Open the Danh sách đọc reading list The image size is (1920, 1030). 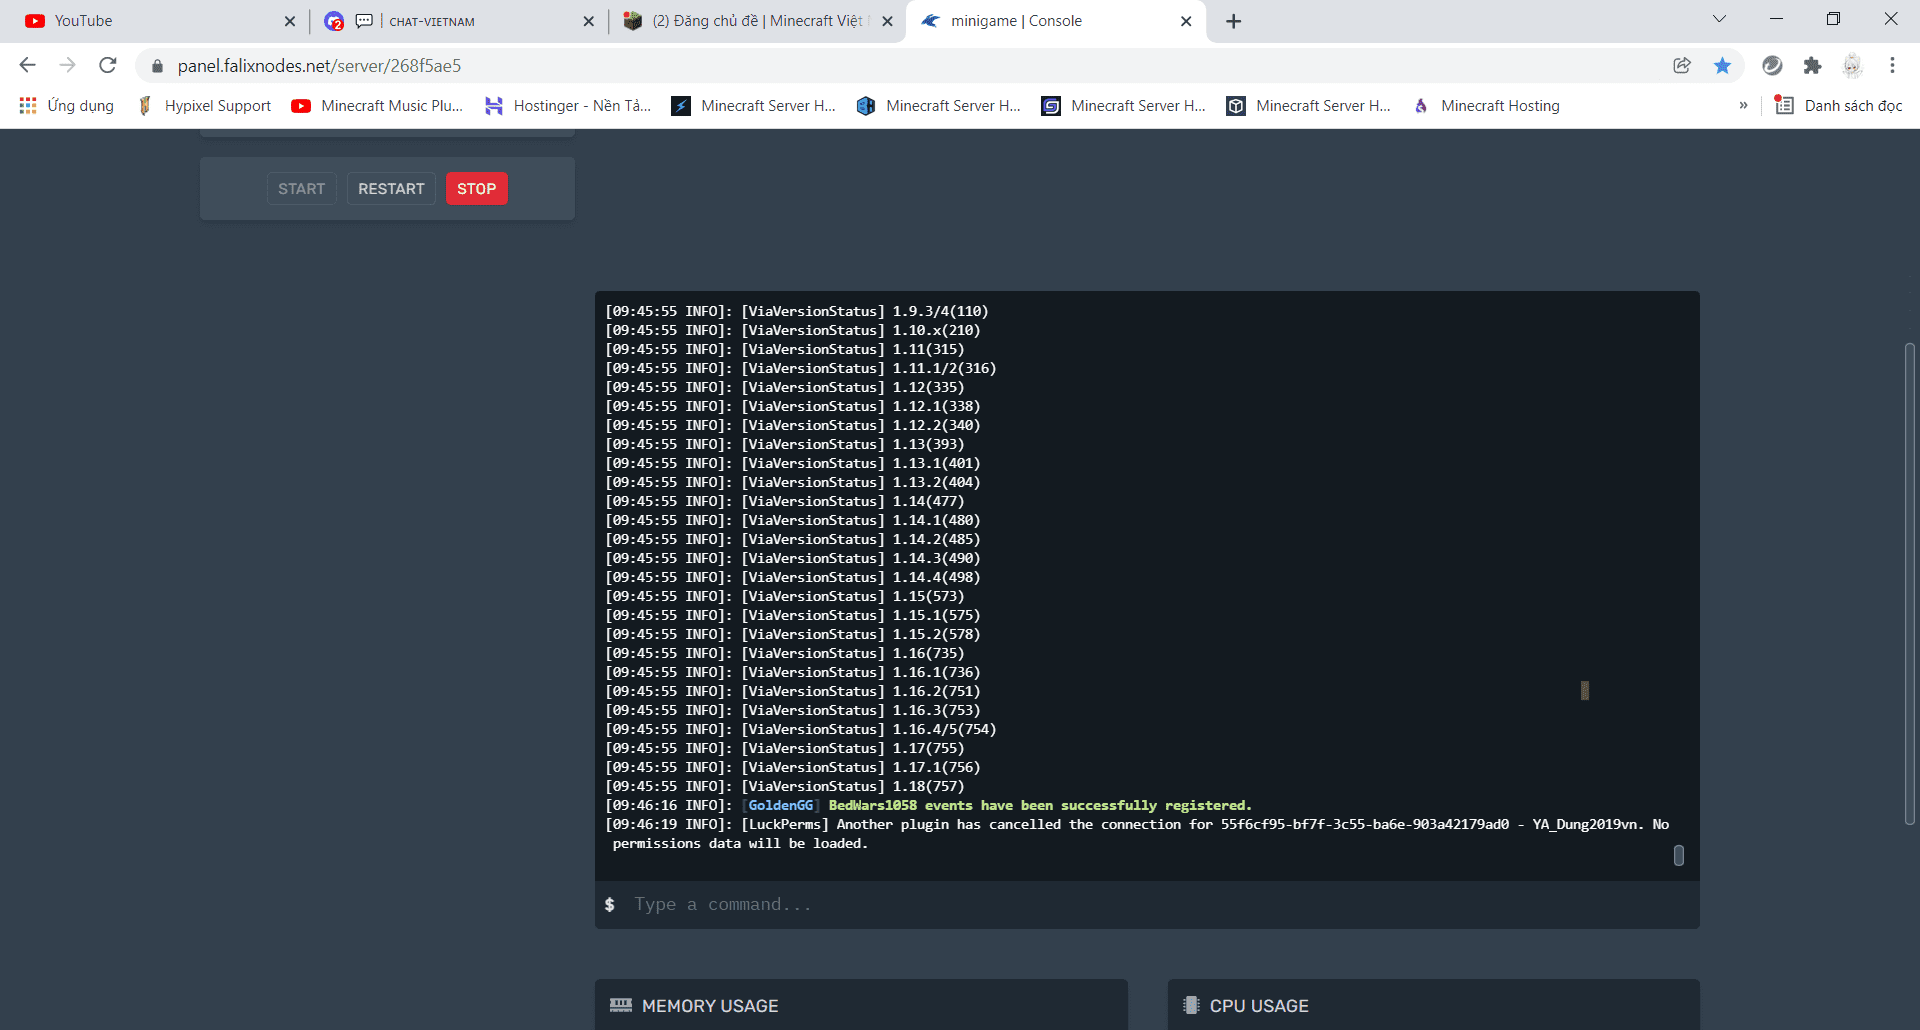(x=1838, y=106)
